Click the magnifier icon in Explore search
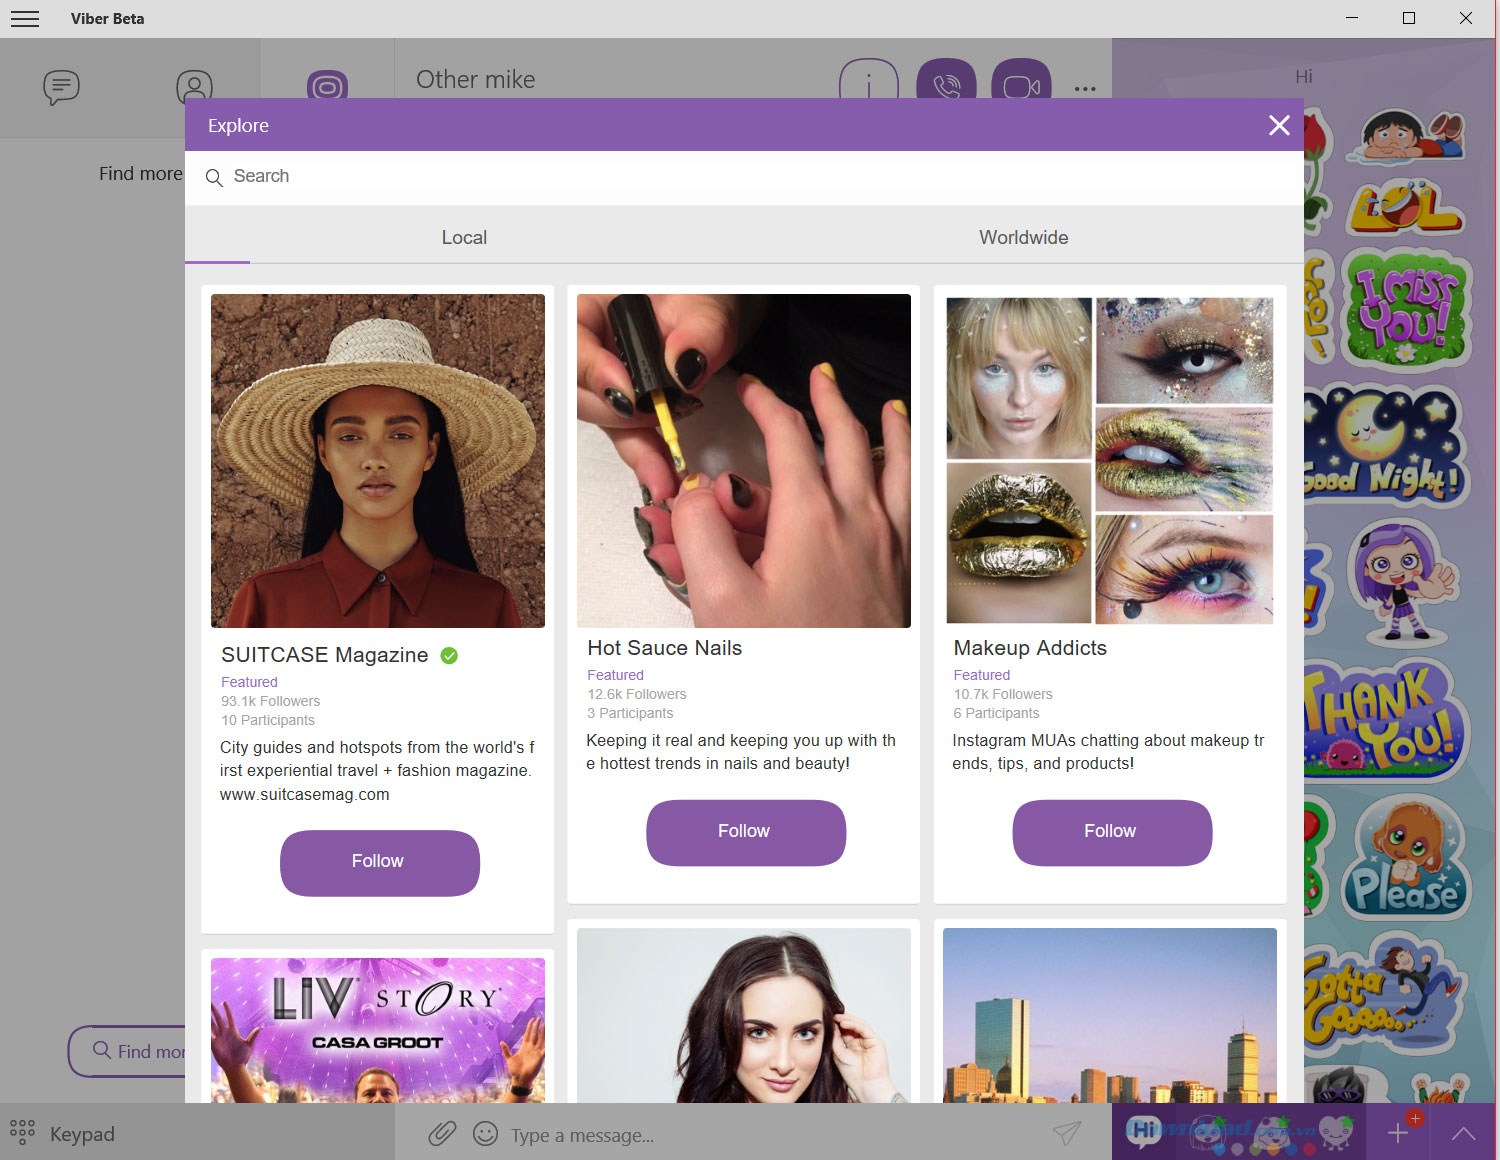1500x1160 pixels. tap(214, 178)
